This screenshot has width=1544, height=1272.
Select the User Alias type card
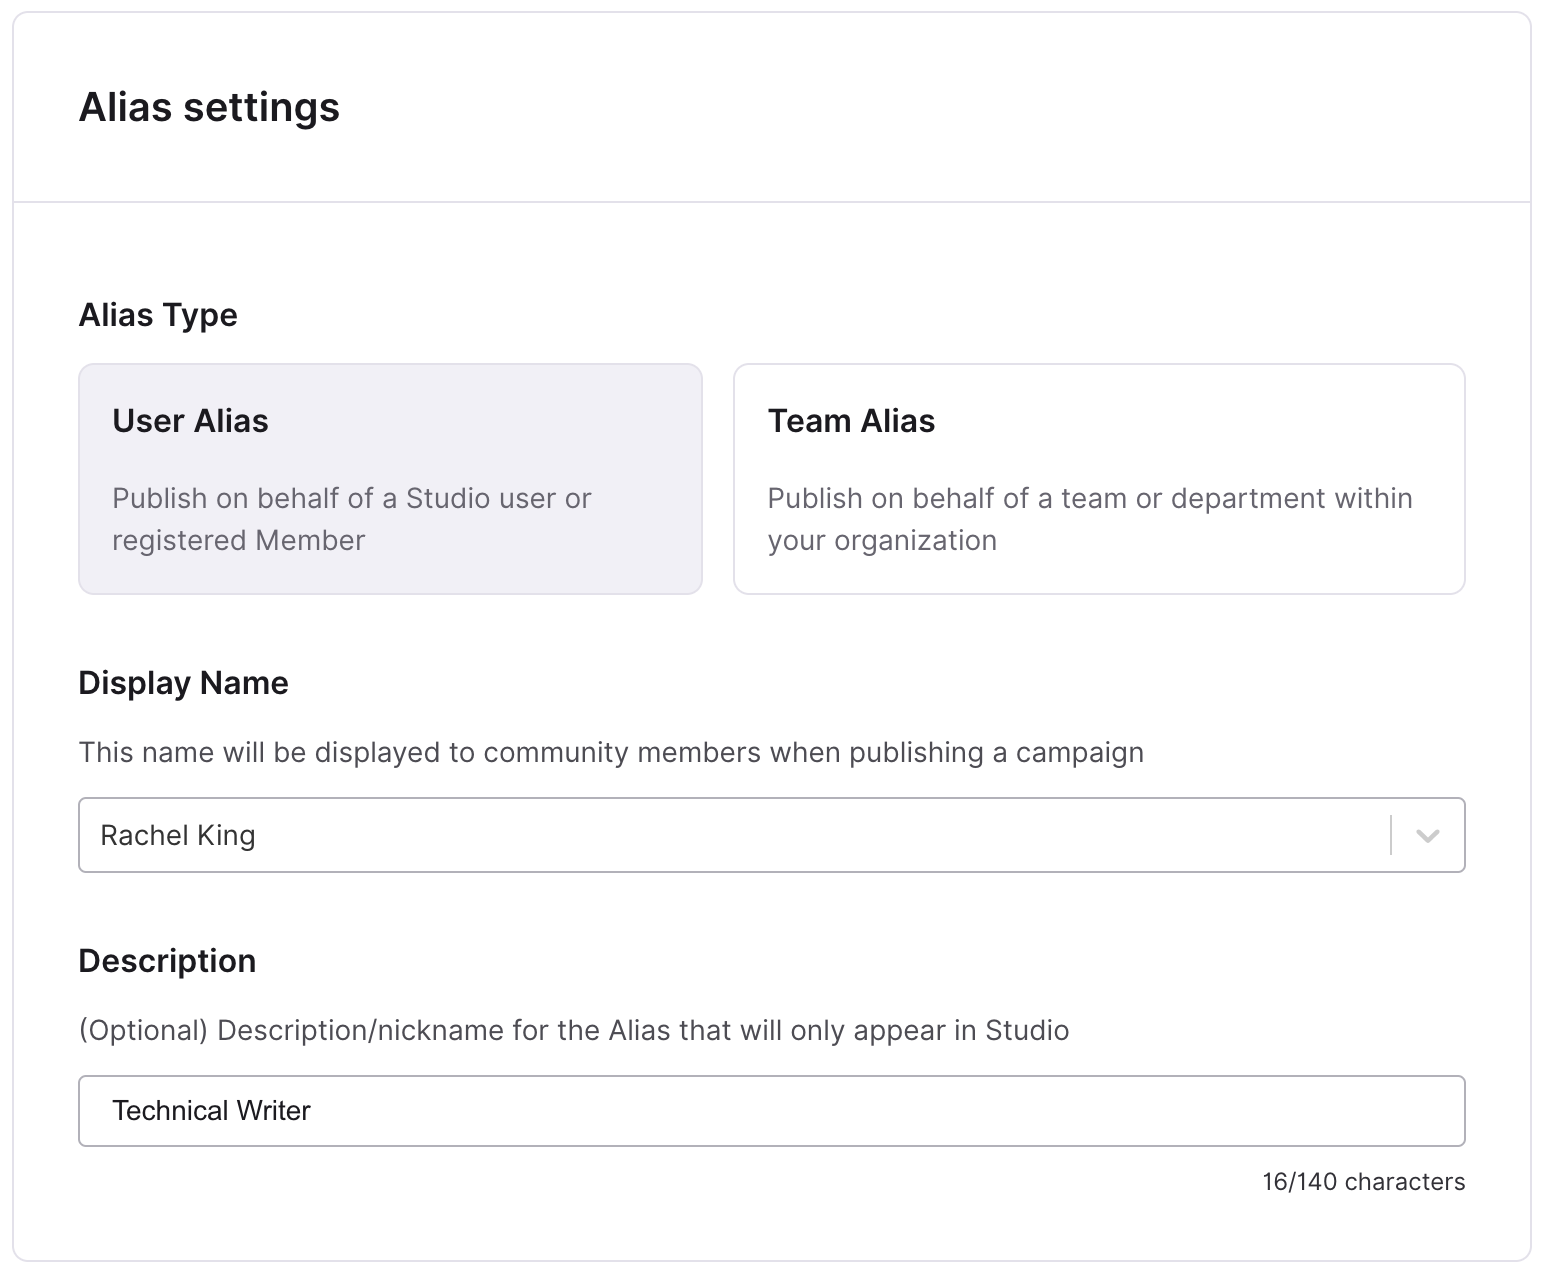click(x=390, y=478)
